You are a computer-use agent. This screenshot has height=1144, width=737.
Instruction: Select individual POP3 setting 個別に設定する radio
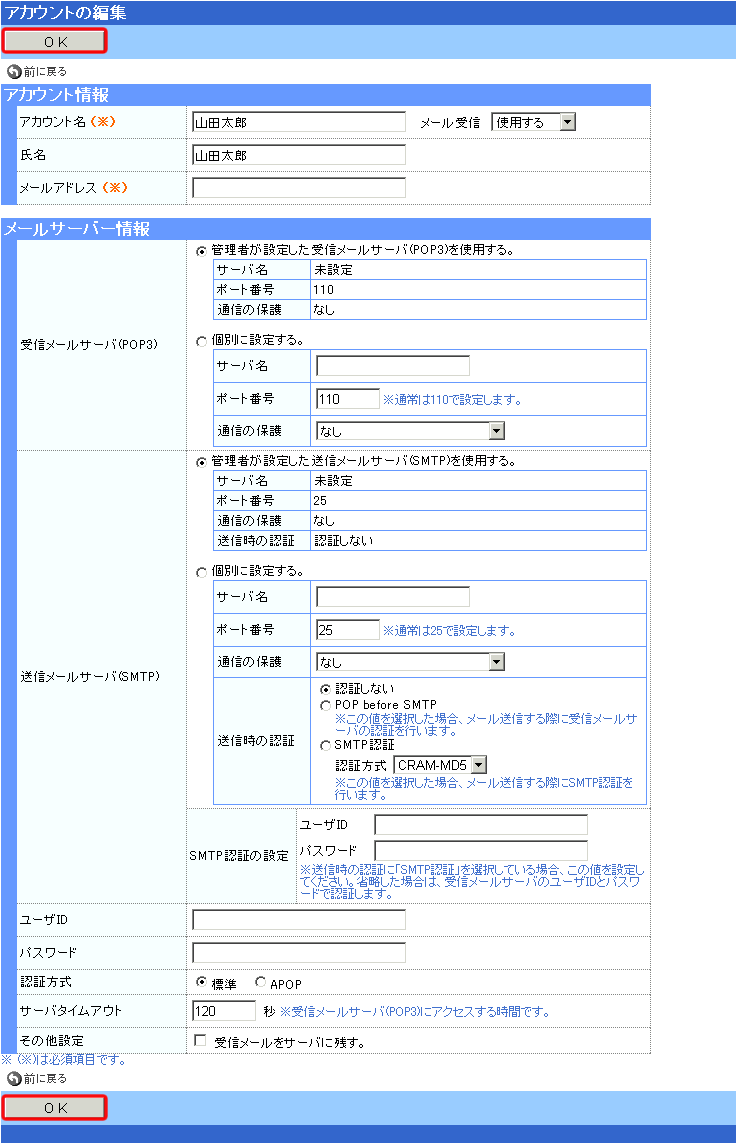(x=201, y=341)
